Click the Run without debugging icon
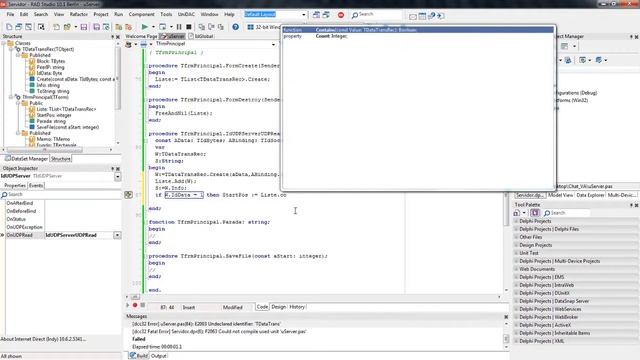Screen dimensions: 640x360 click(162, 27)
